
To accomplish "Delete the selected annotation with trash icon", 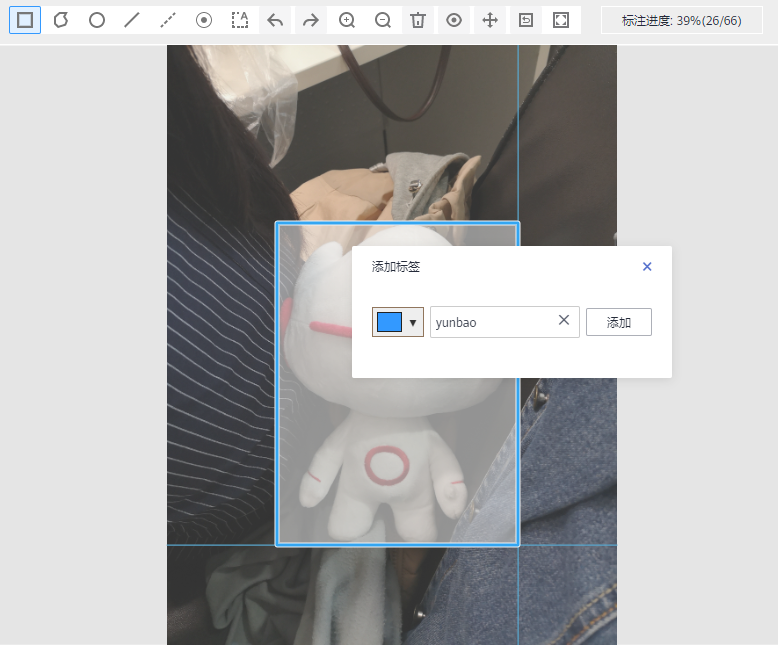I will pos(418,20).
